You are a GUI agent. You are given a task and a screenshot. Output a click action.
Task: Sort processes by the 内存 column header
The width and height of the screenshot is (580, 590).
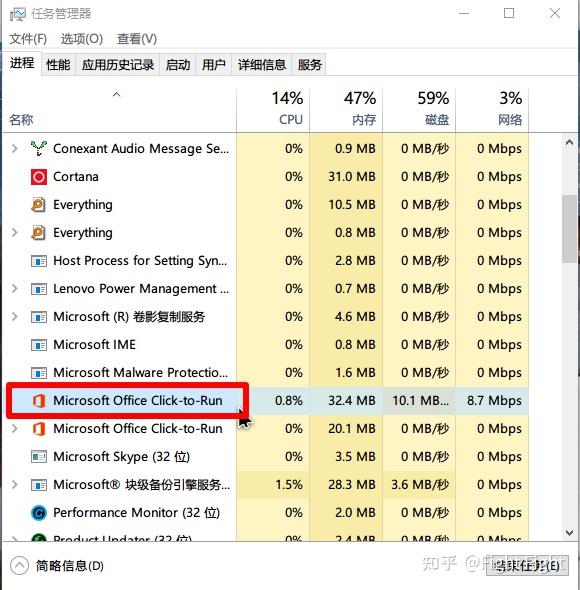[x=346, y=110]
